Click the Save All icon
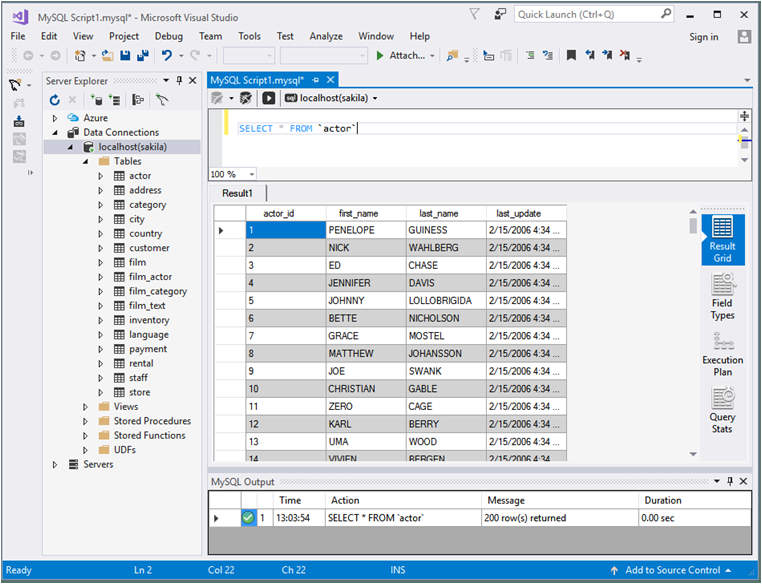 click(x=142, y=56)
